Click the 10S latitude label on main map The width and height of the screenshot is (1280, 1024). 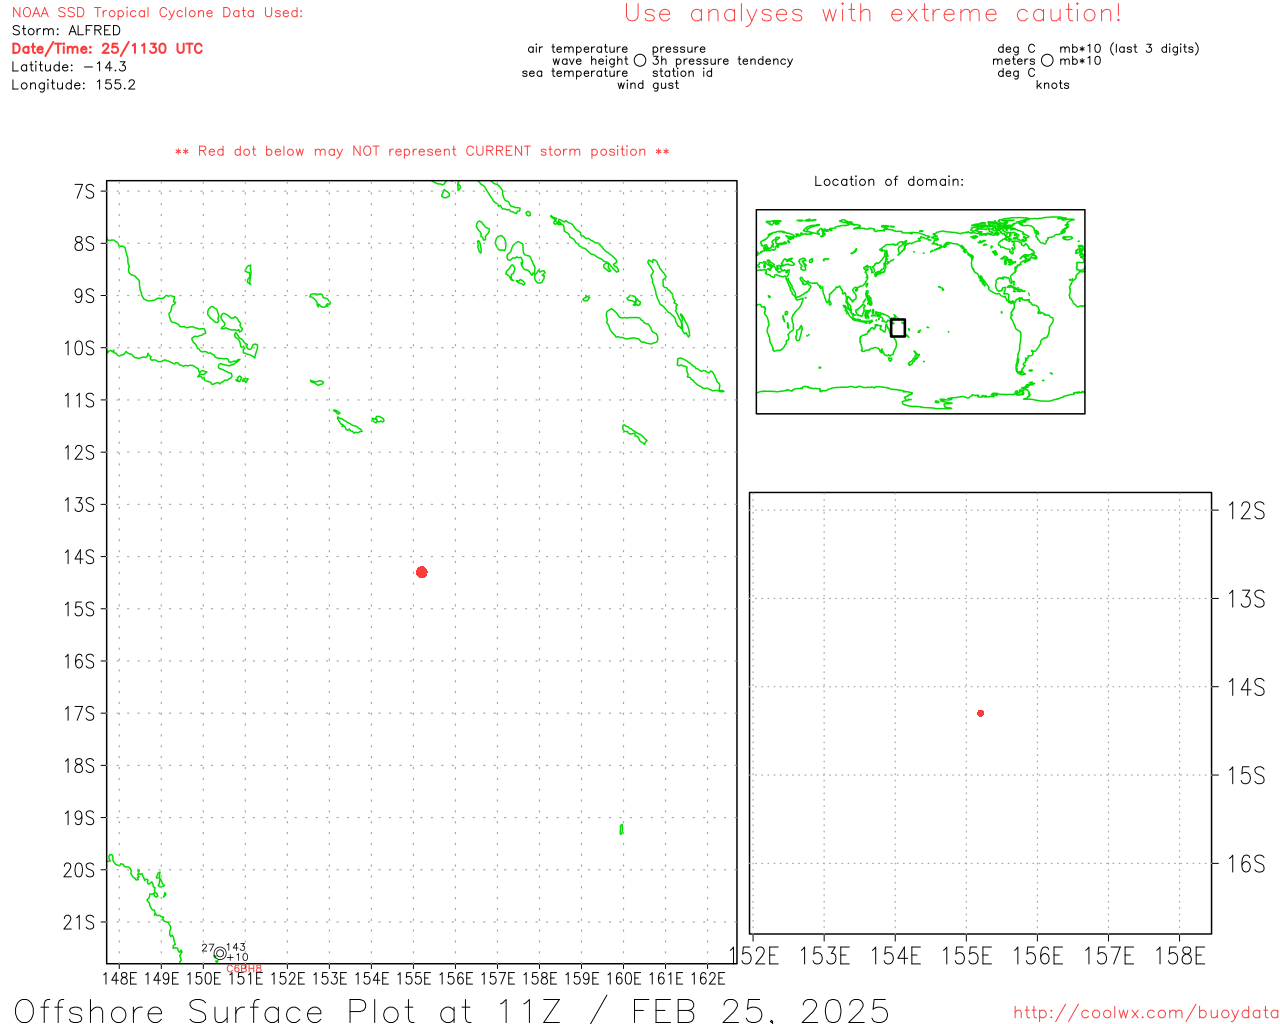pyautogui.click(x=79, y=348)
